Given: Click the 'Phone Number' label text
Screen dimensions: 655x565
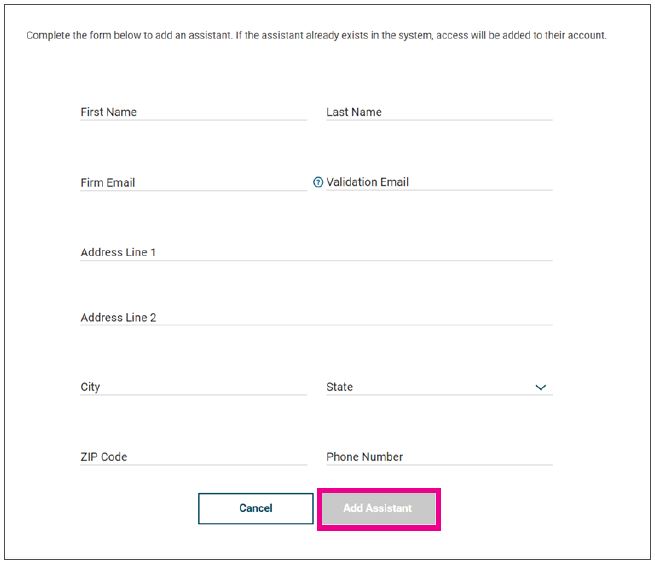Looking at the screenshot, I should 364,457.
